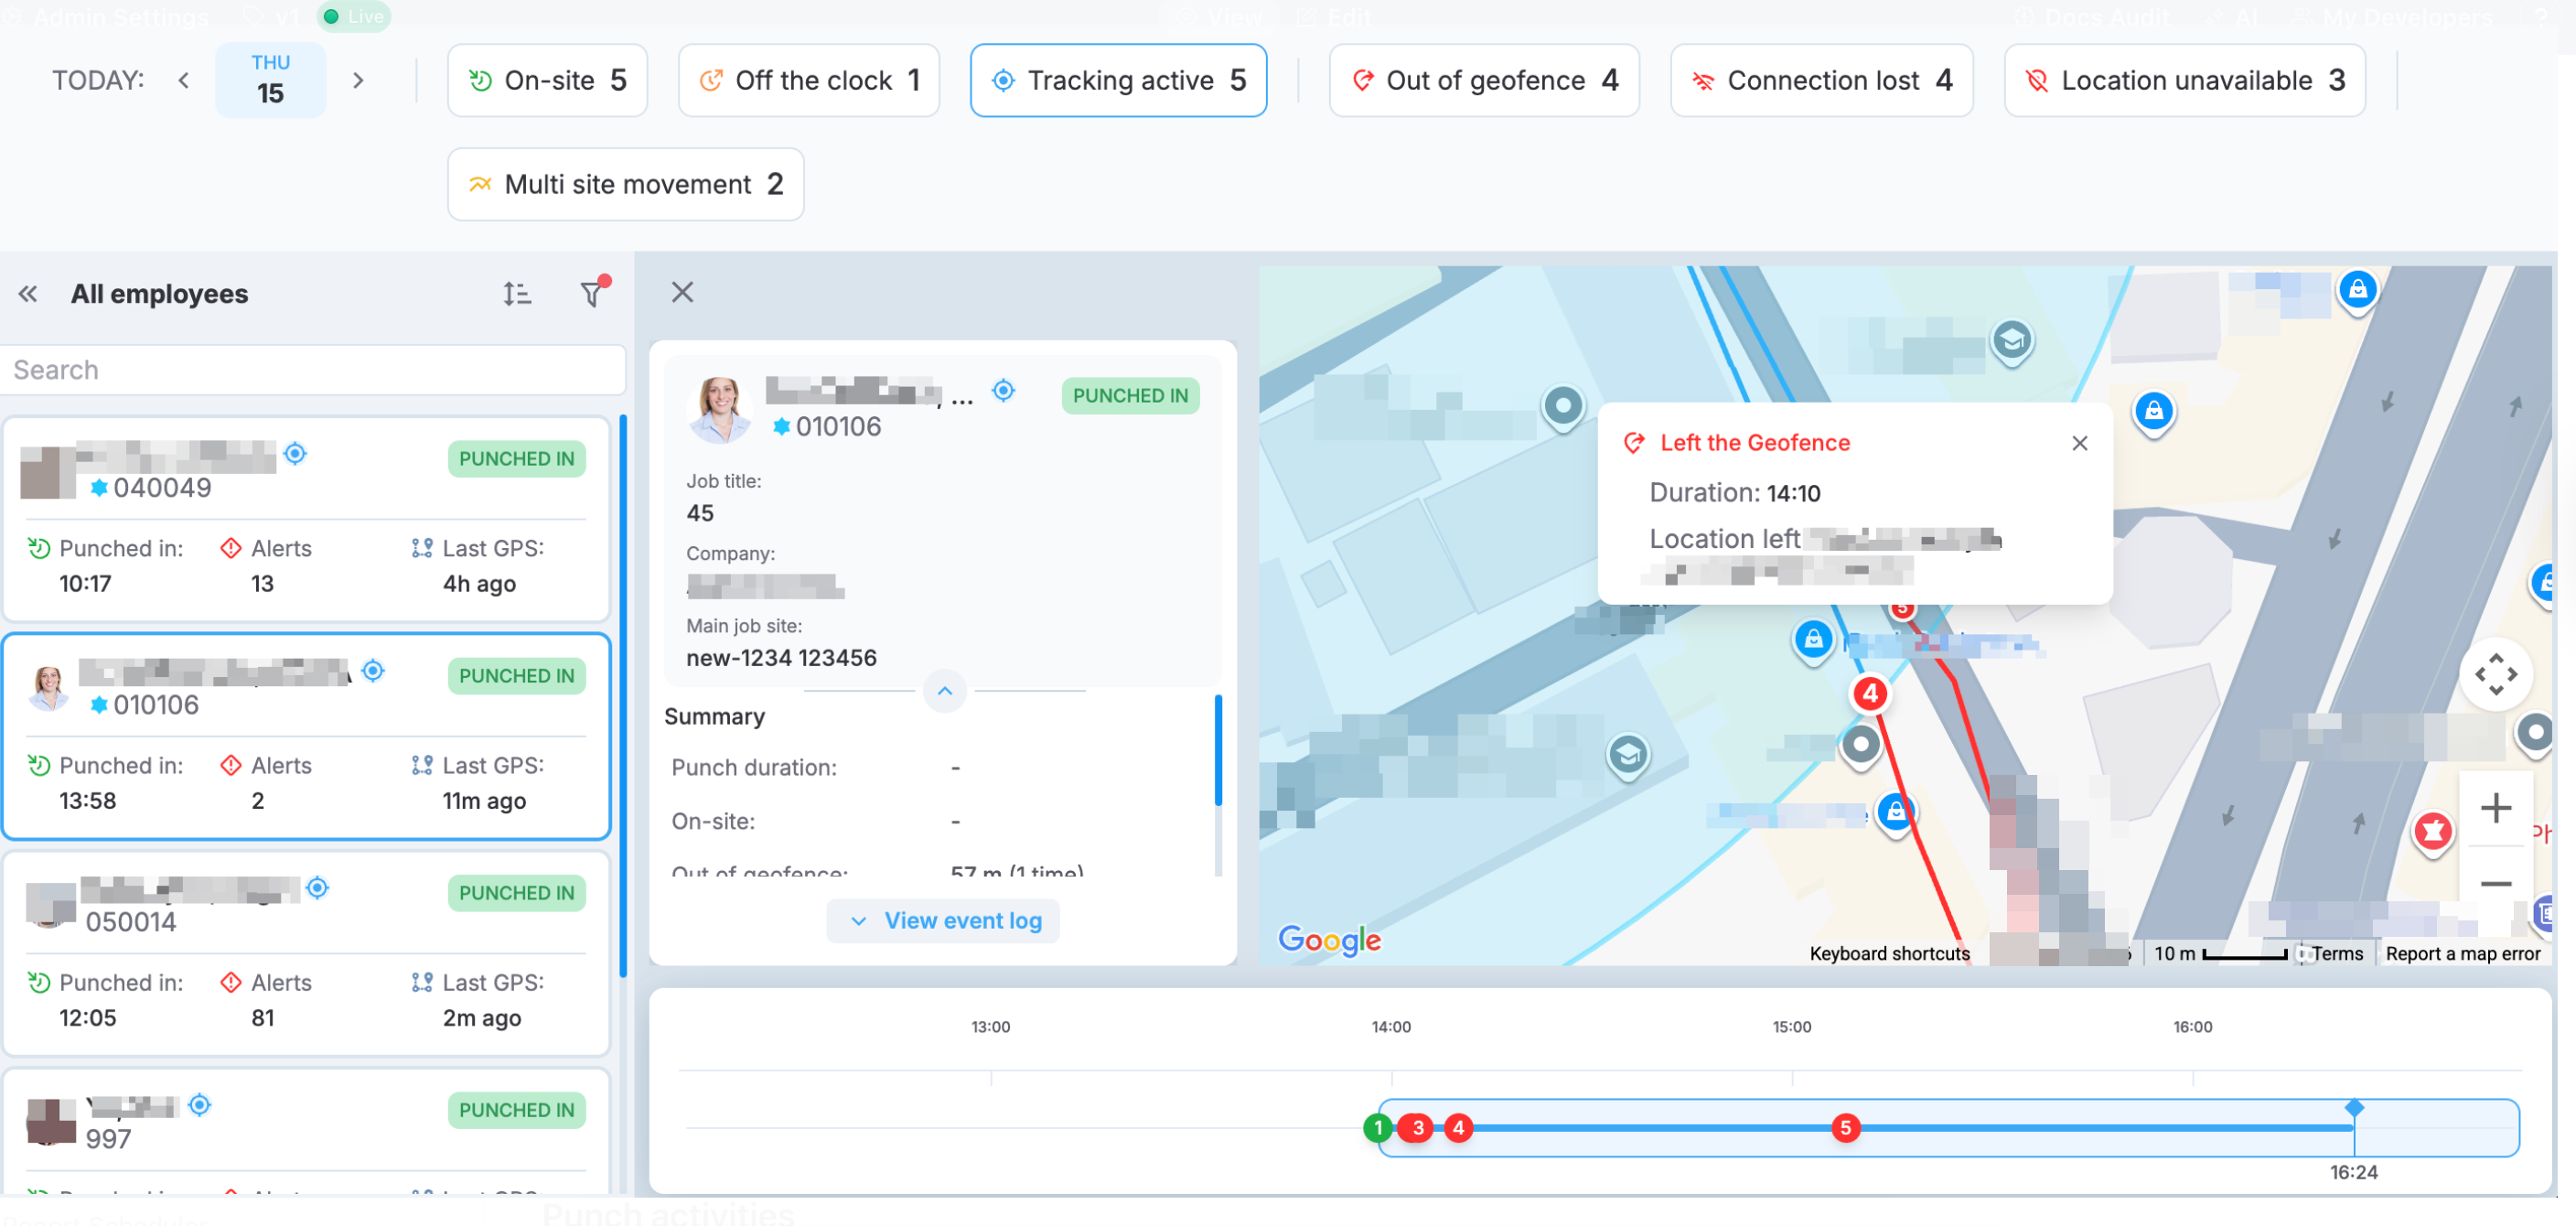The image size is (2576, 1226).
Task: Click the employee Search field
Action: tap(312, 370)
